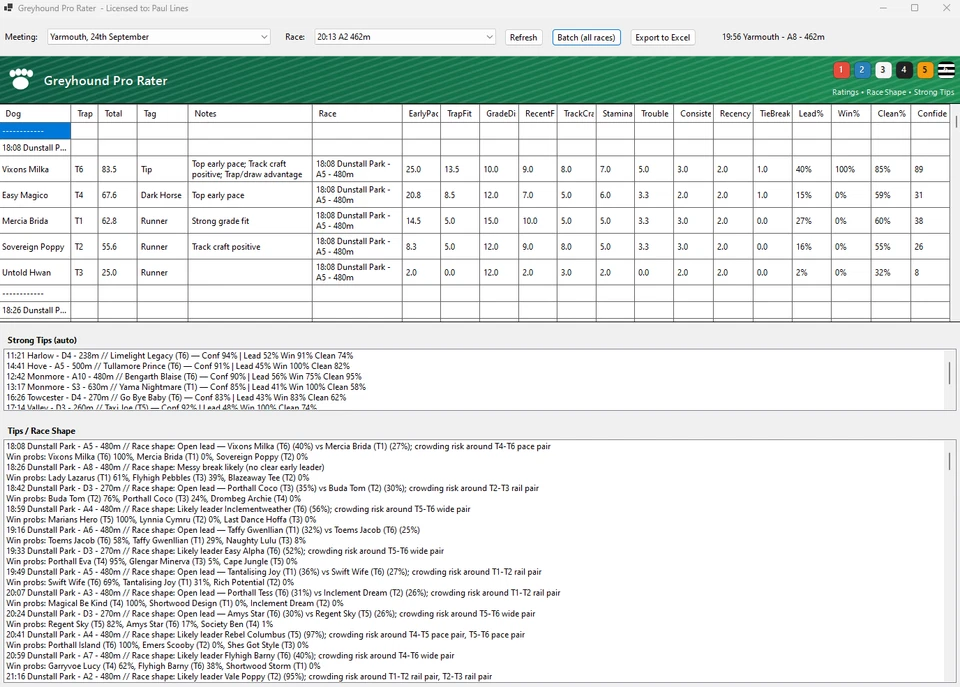This screenshot has height=687, width=960.
Task: Select the blue Trap 2 badge icon
Action: (x=861, y=70)
